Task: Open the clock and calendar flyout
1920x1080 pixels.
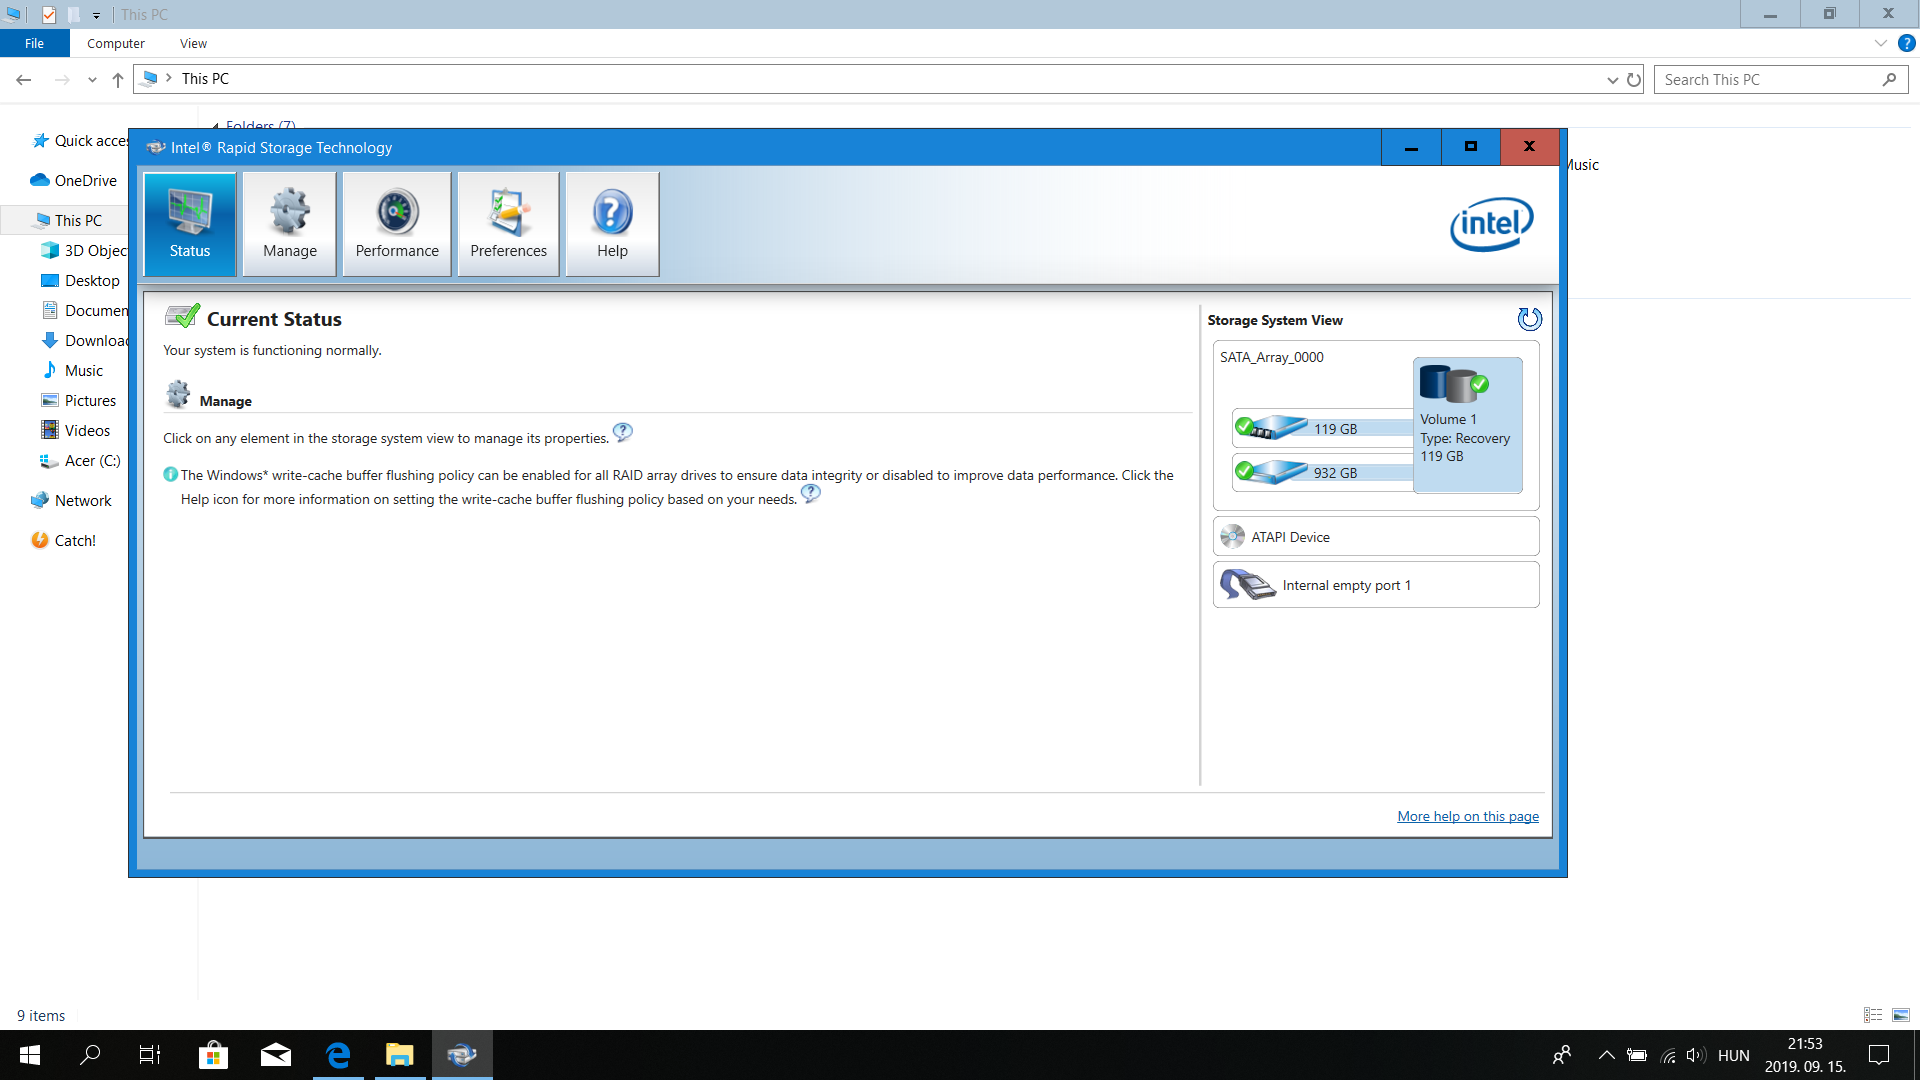Action: coord(1805,1055)
